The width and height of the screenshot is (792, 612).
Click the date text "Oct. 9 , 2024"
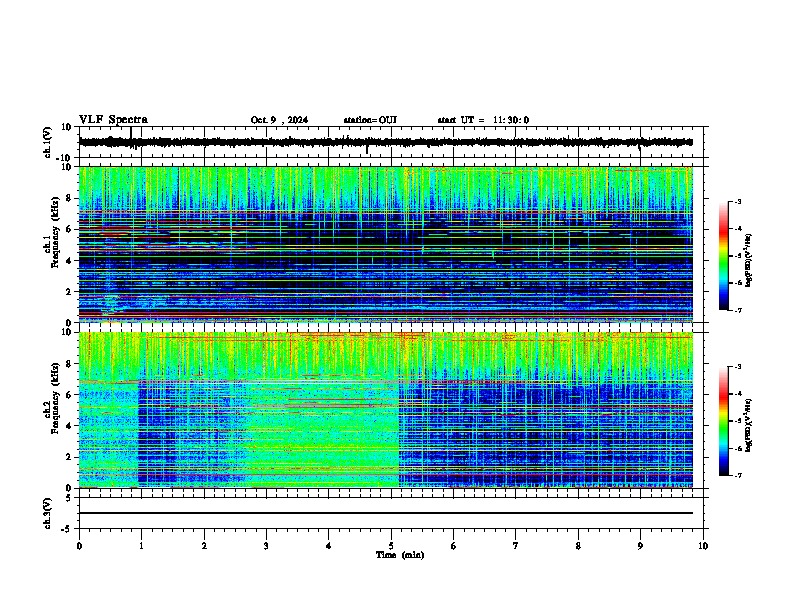coord(279,120)
